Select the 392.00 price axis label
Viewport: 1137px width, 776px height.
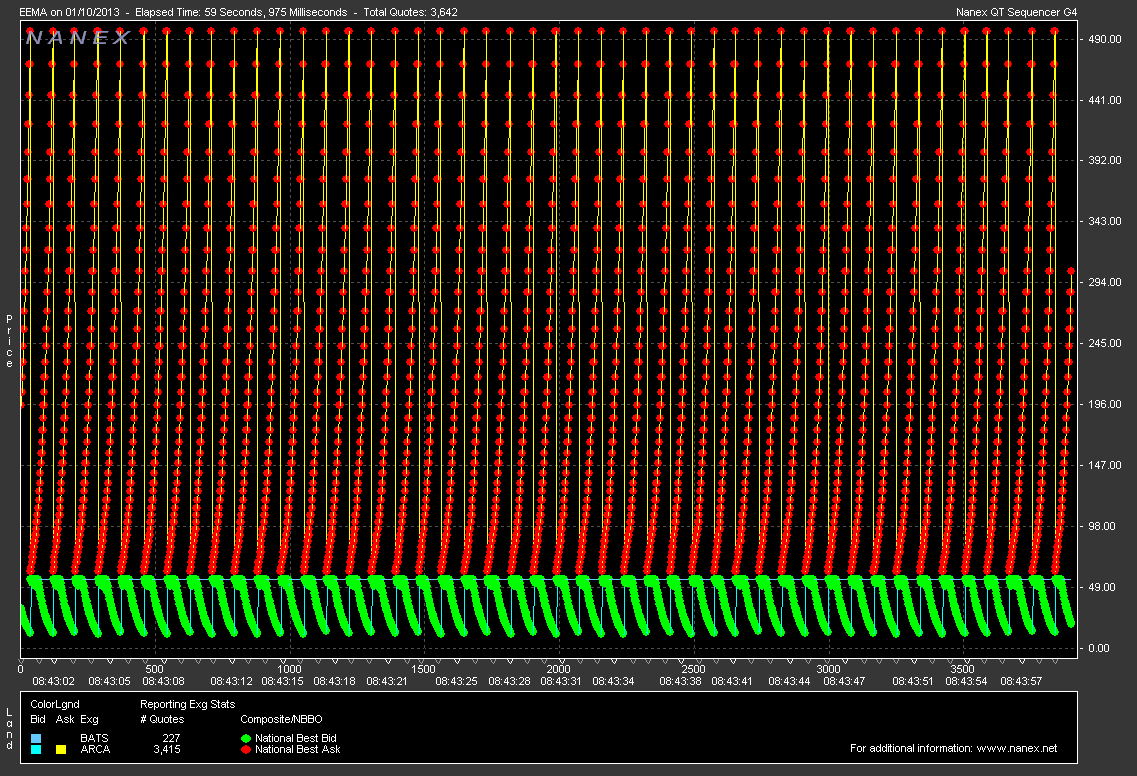pos(1104,160)
